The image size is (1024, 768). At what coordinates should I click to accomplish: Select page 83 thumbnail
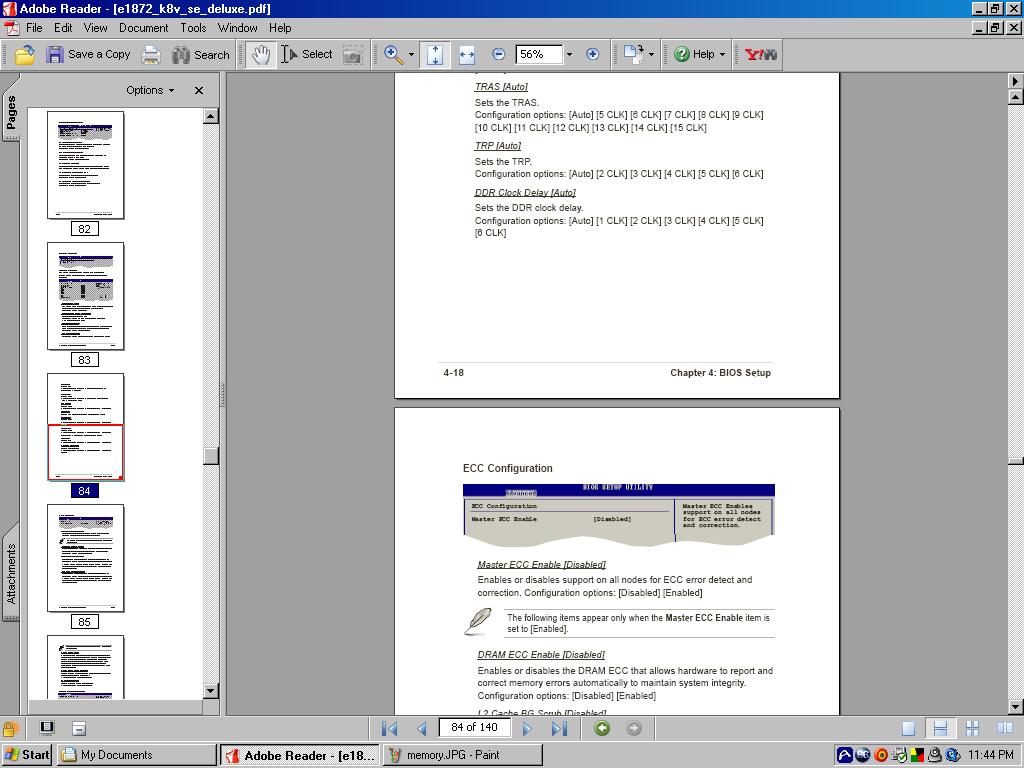(x=85, y=296)
